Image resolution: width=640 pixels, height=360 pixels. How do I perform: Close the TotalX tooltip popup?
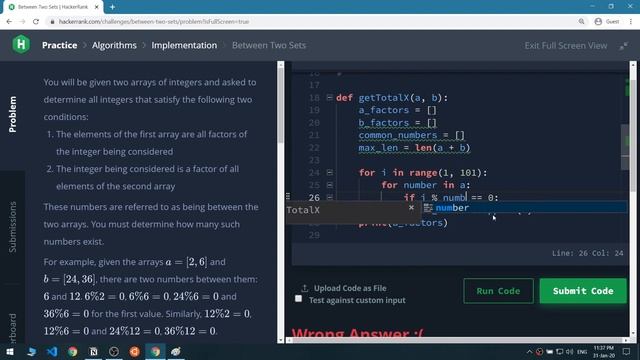[x=411, y=207]
